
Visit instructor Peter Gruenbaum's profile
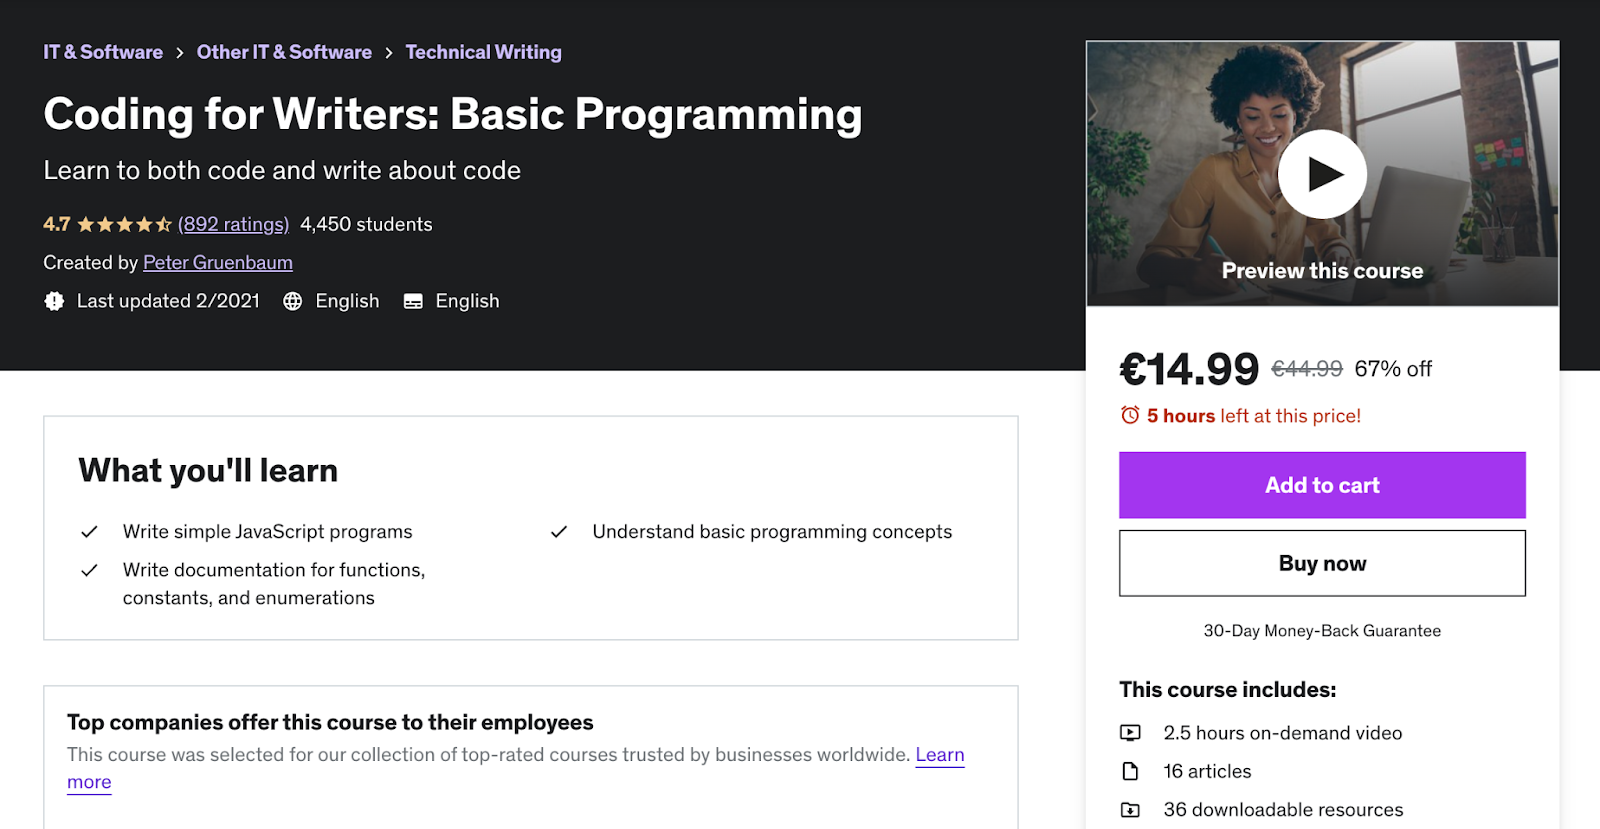[x=218, y=263]
